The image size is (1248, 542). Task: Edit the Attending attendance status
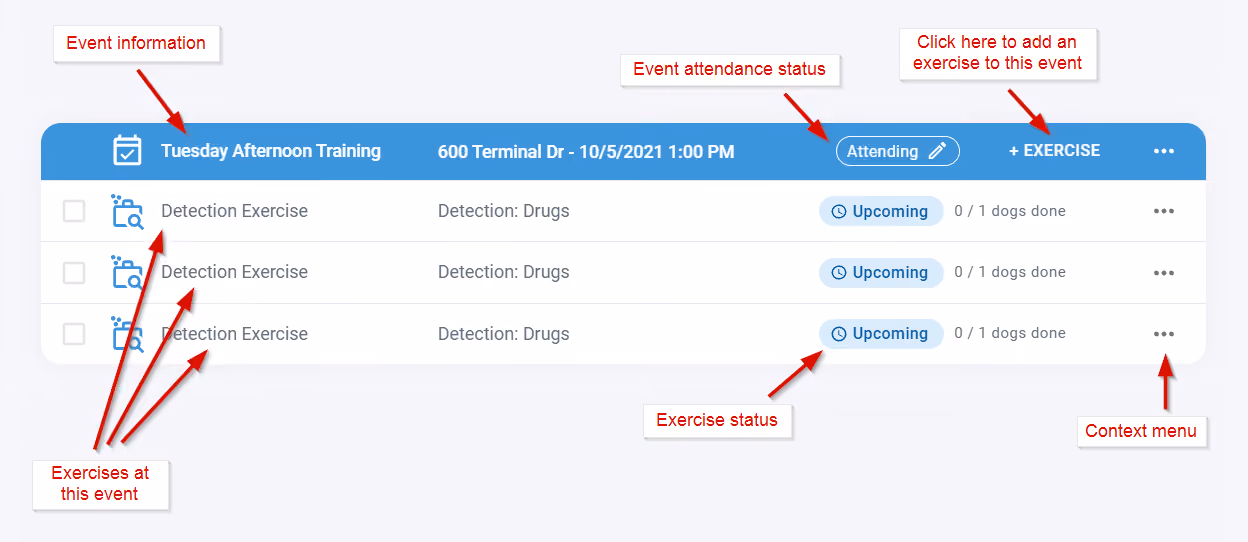coord(898,151)
